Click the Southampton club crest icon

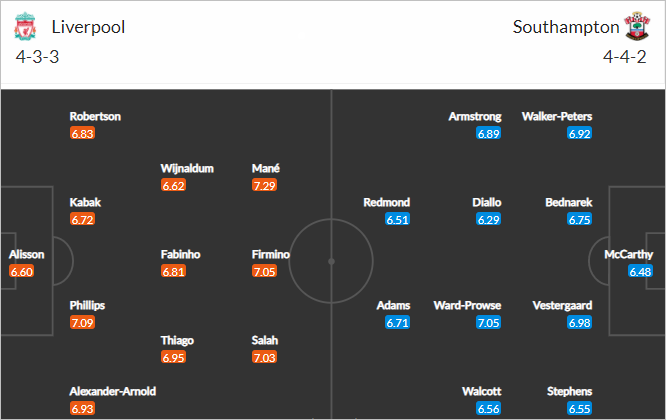(636, 26)
